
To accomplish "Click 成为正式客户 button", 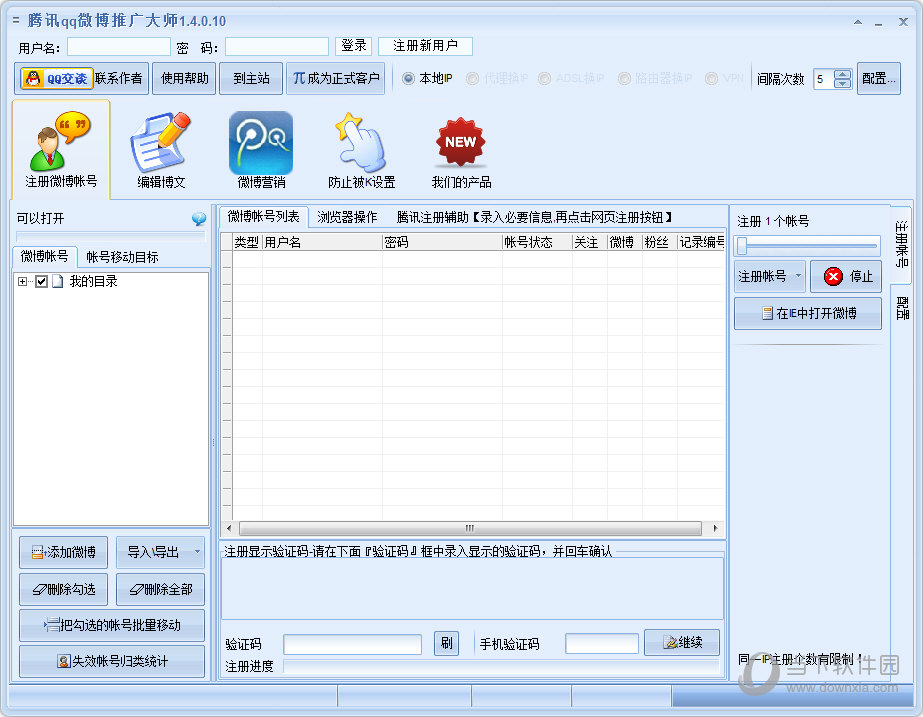I will [x=336, y=78].
